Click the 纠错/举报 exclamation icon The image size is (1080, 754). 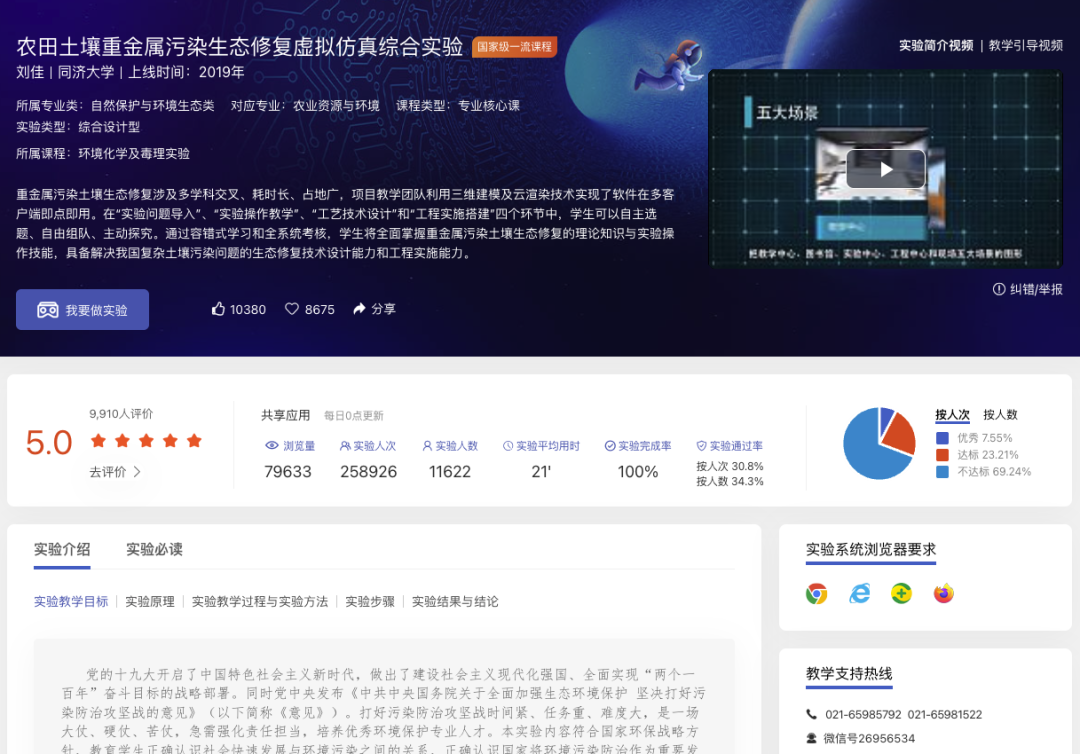point(1001,290)
